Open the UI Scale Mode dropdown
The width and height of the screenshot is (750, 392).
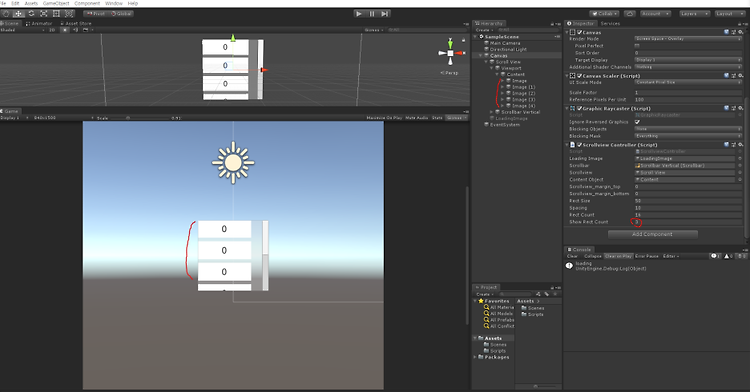pyautogui.click(x=688, y=82)
